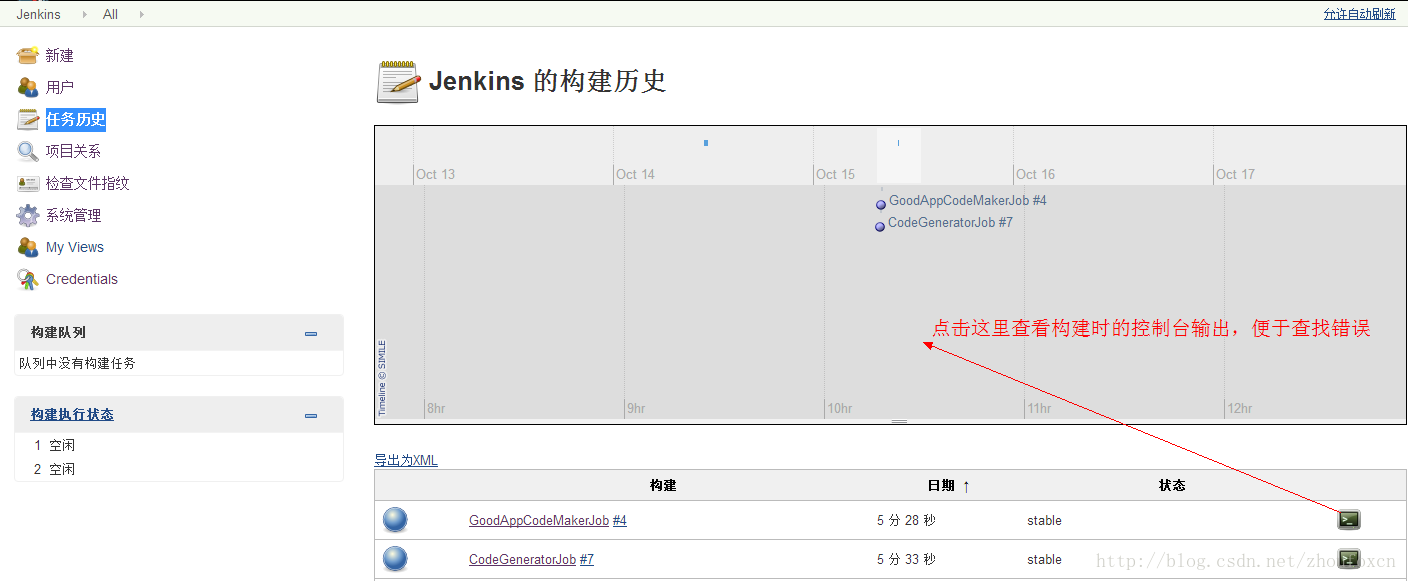Click 允许自动刷新 link

click(1359, 14)
